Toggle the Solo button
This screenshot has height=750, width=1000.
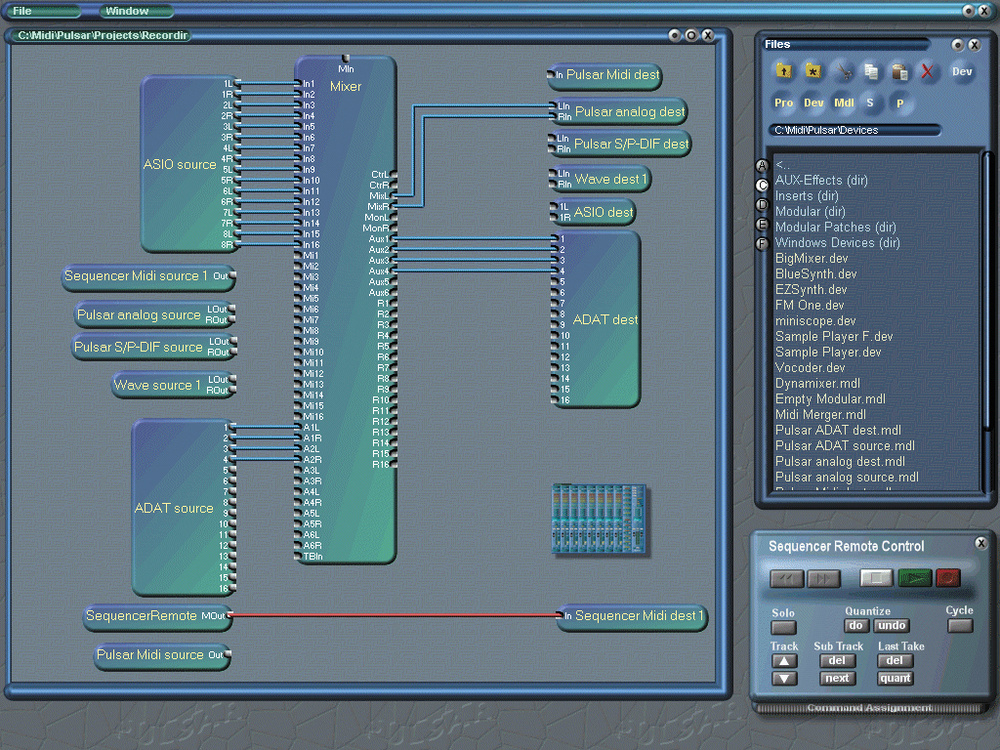click(784, 627)
